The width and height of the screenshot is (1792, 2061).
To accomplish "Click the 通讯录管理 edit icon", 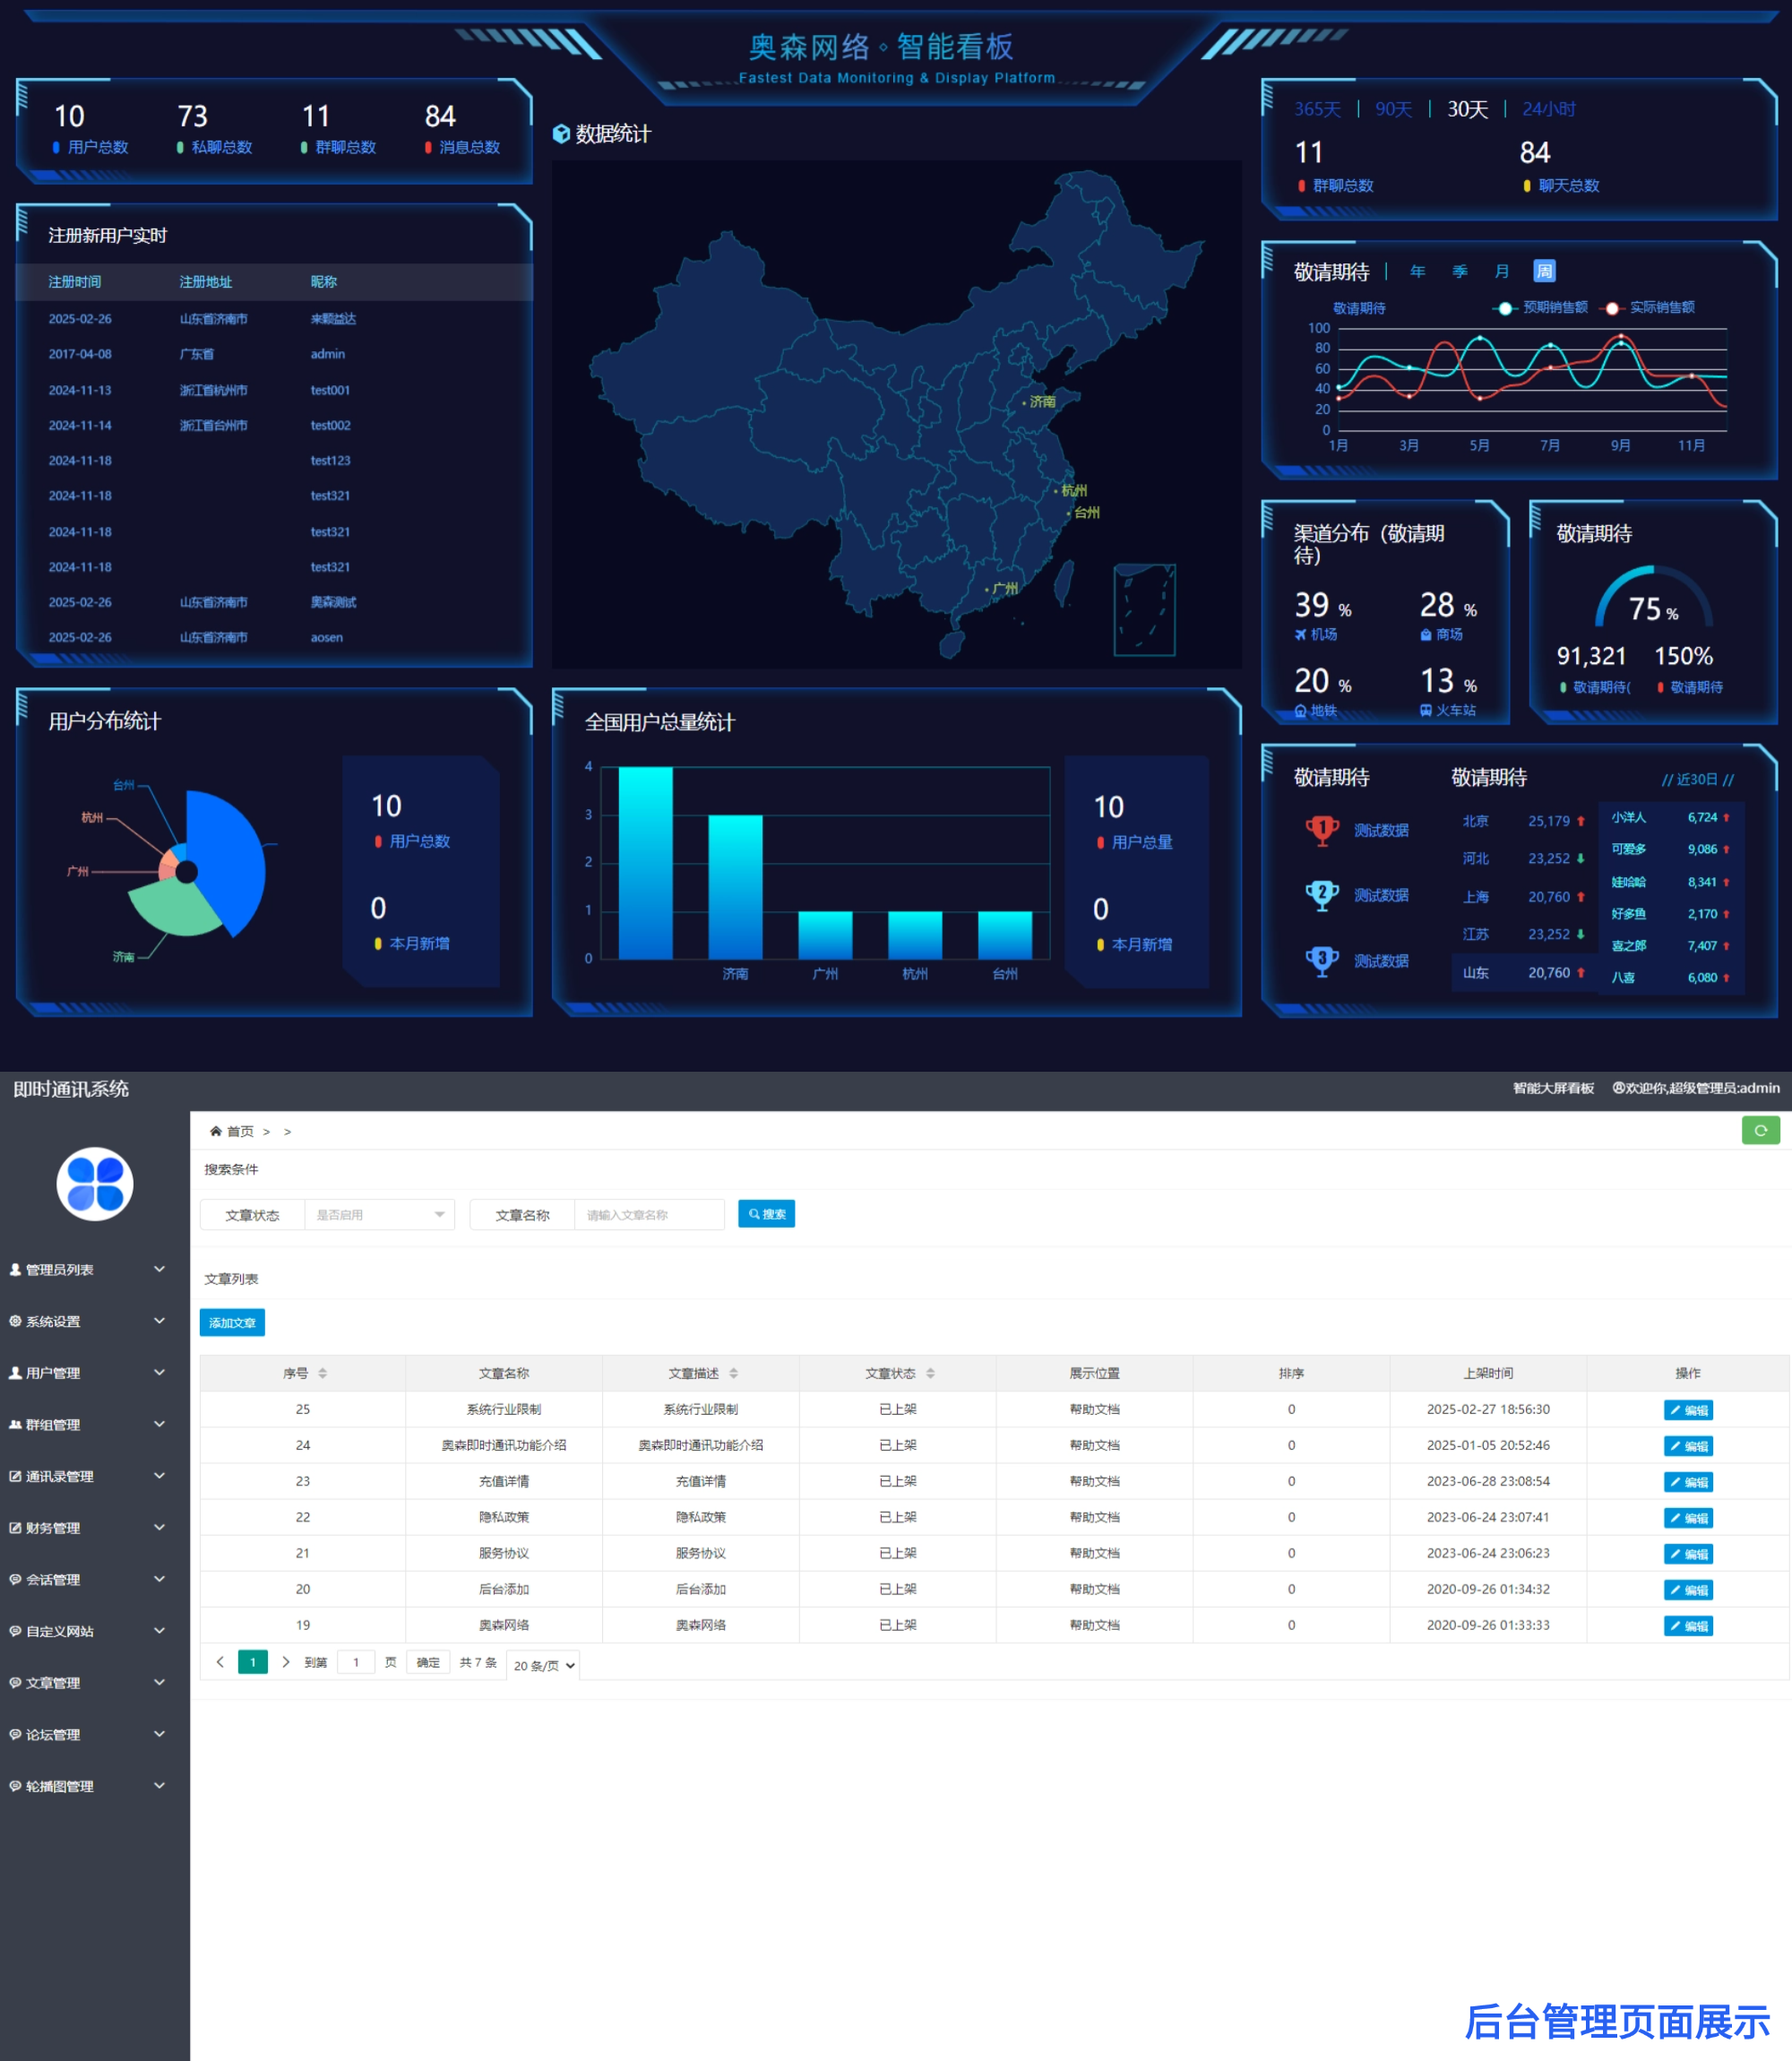I will pyautogui.click(x=15, y=1476).
